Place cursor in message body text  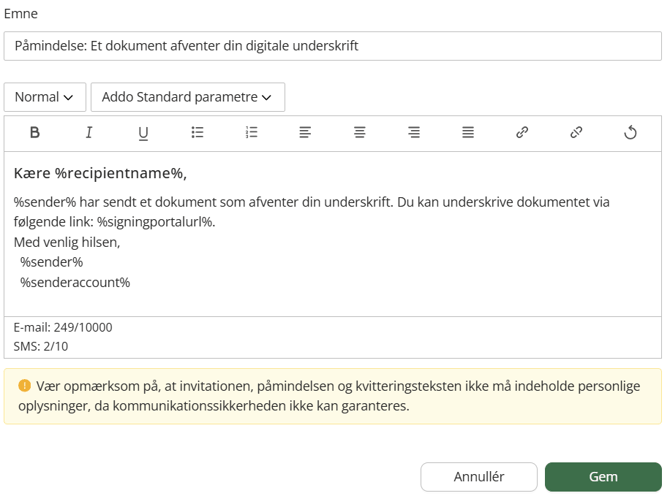[333, 234]
